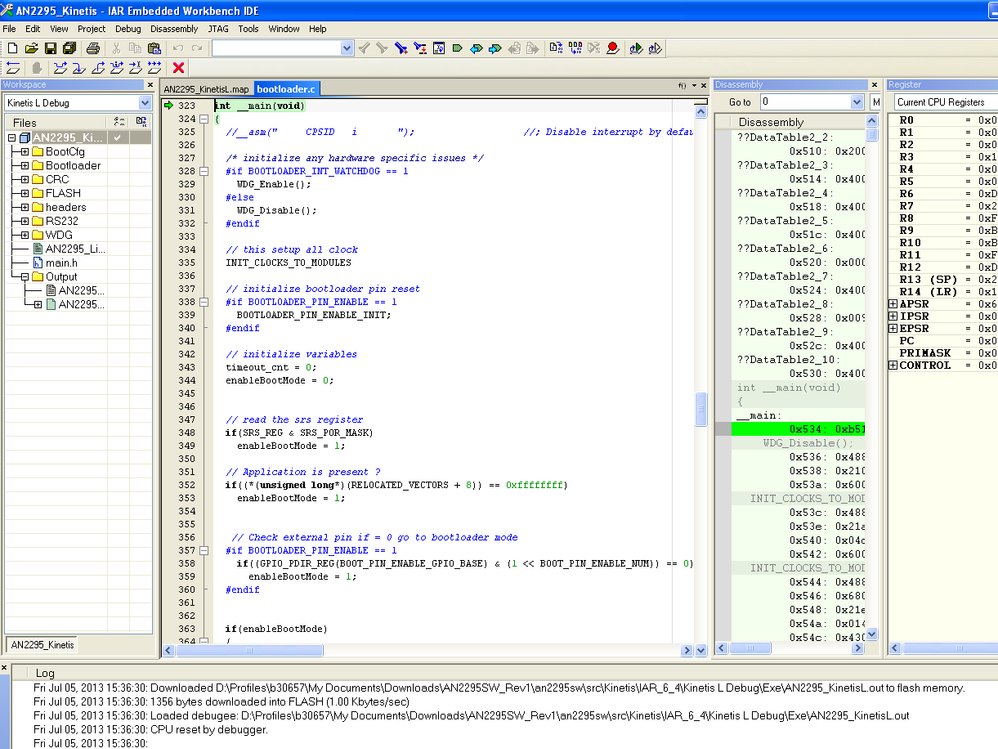Image resolution: width=998 pixels, height=749 pixels.
Task: Open the Kinetis L Debug configuration dropdown
Action: click(144, 103)
